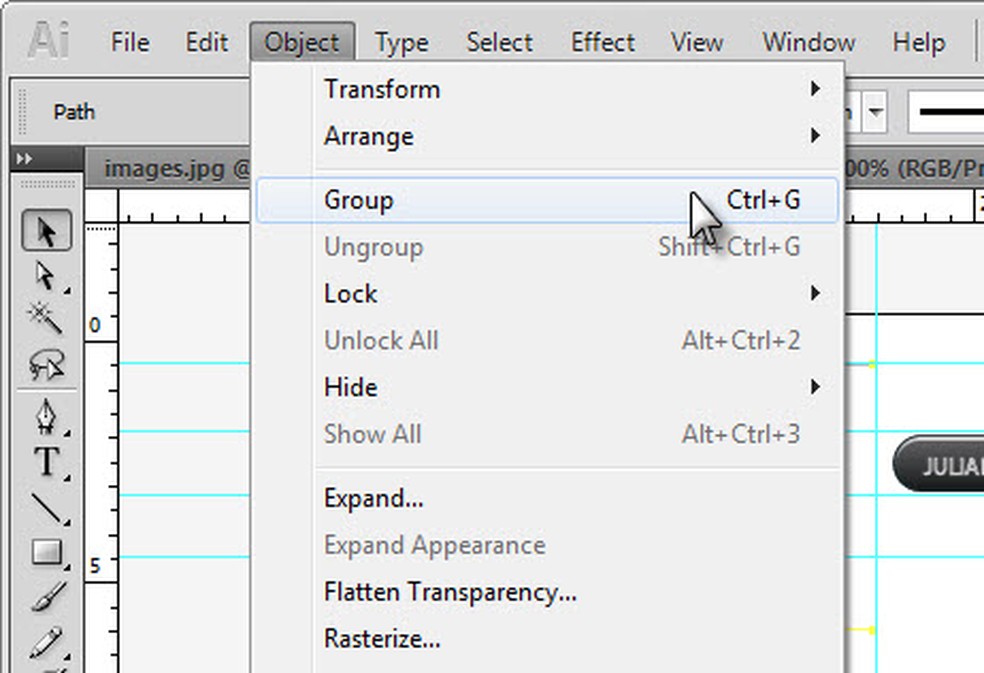Select the Type tool
Image resolution: width=984 pixels, height=673 pixels.
pyautogui.click(x=46, y=462)
